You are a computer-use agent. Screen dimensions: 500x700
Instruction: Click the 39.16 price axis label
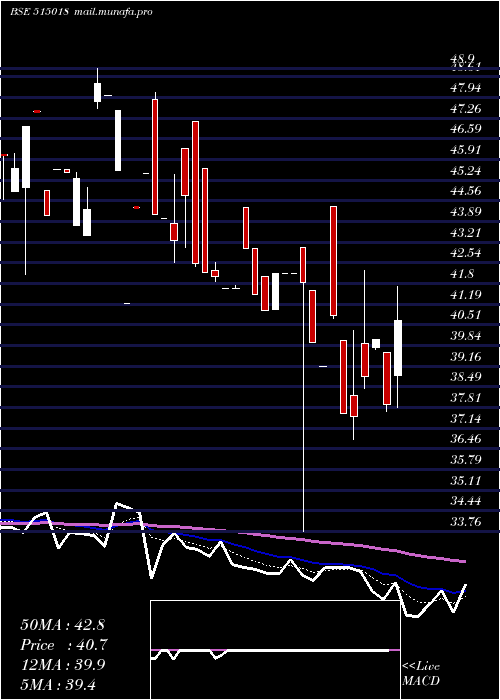click(466, 357)
